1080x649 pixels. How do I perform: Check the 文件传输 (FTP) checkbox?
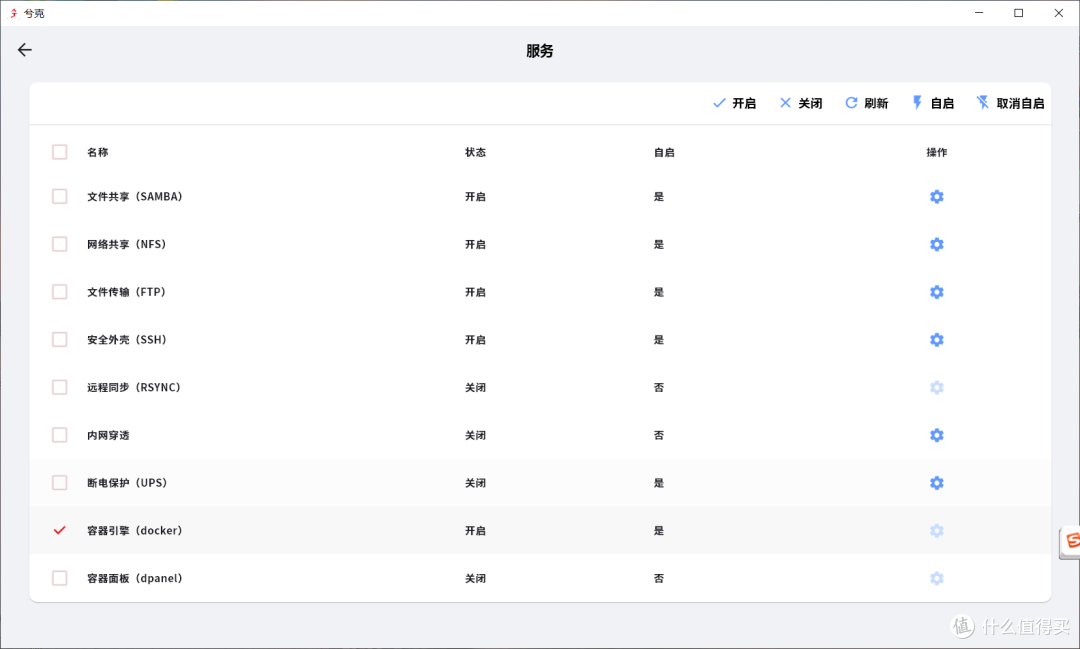(60, 292)
